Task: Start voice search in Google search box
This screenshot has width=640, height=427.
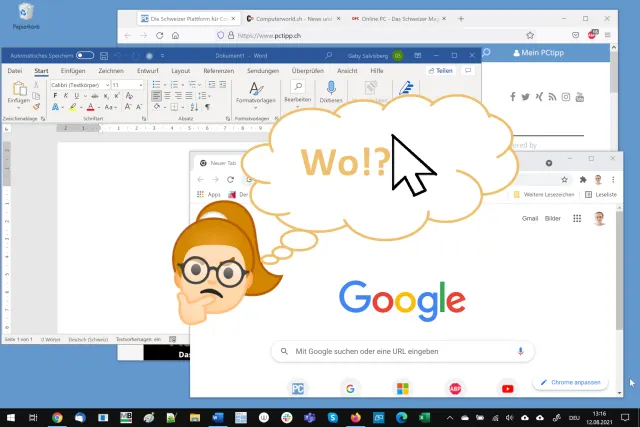Action: click(x=520, y=351)
